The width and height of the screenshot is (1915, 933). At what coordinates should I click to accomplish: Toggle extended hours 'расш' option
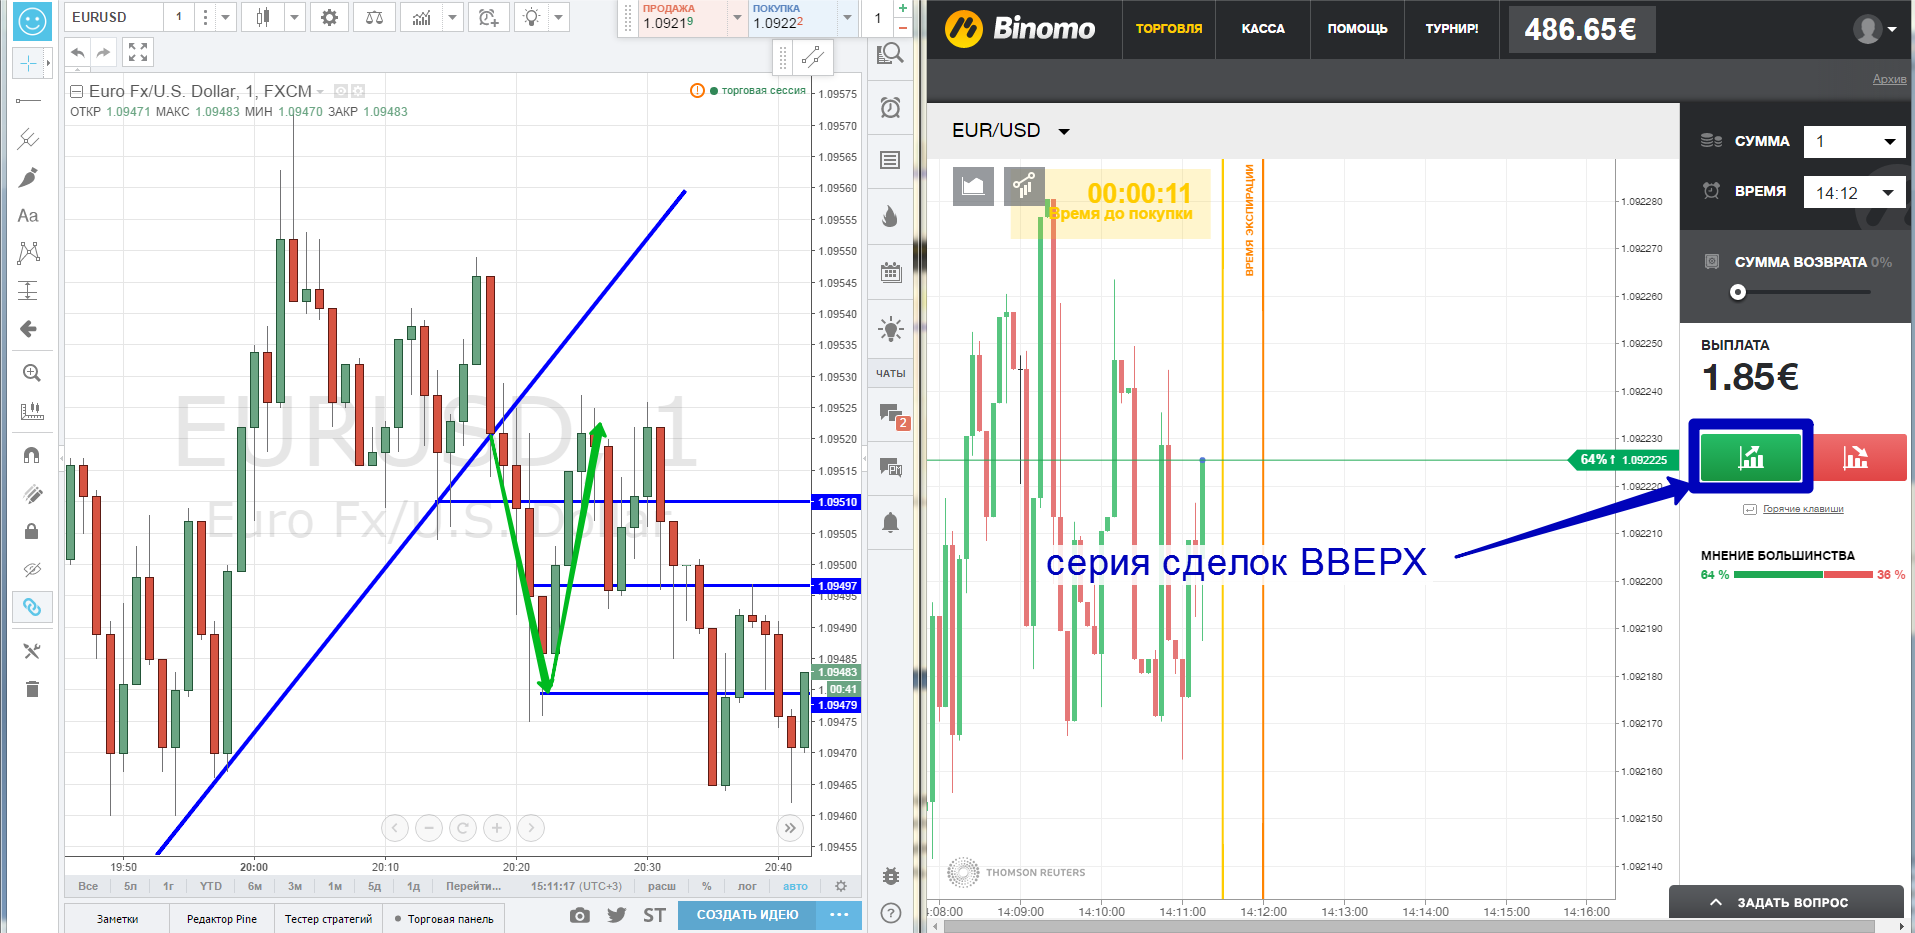pyautogui.click(x=661, y=886)
